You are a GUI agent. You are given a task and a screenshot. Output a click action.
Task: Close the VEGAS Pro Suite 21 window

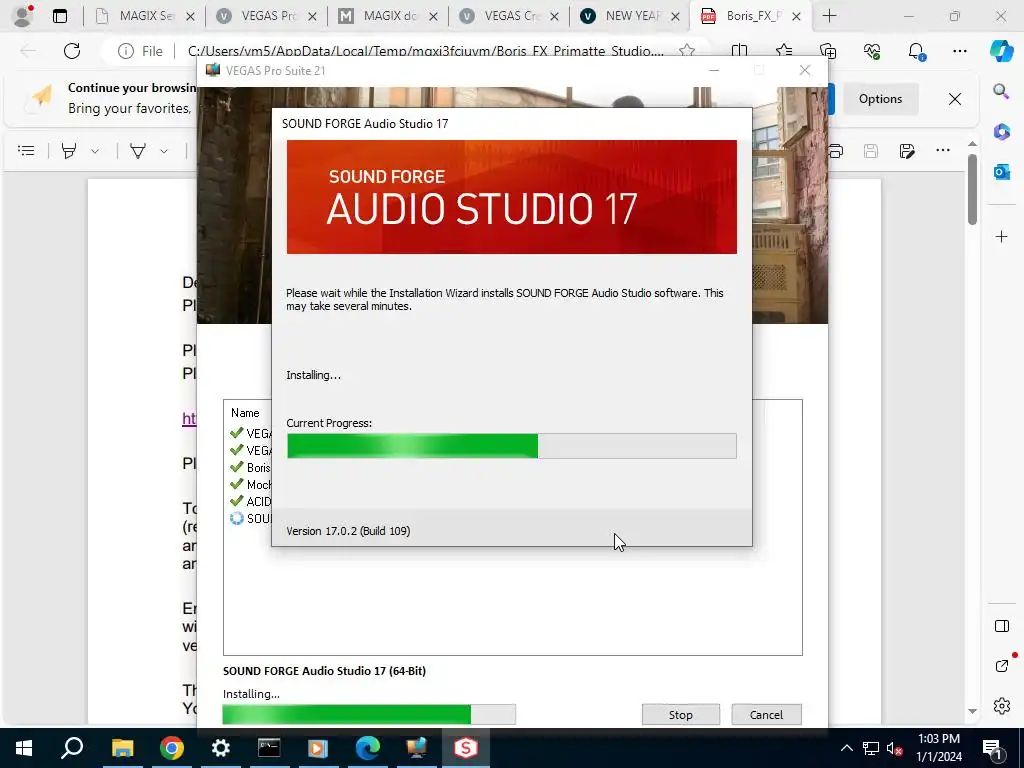point(805,71)
